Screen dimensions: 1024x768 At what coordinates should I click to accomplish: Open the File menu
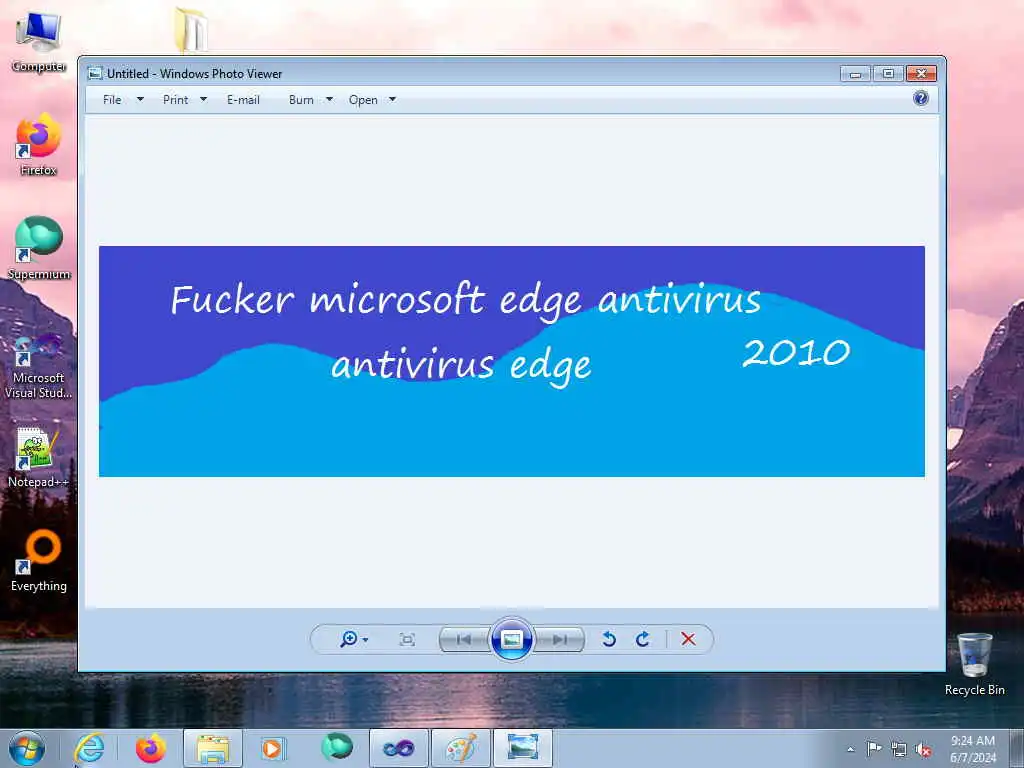pyautogui.click(x=112, y=100)
